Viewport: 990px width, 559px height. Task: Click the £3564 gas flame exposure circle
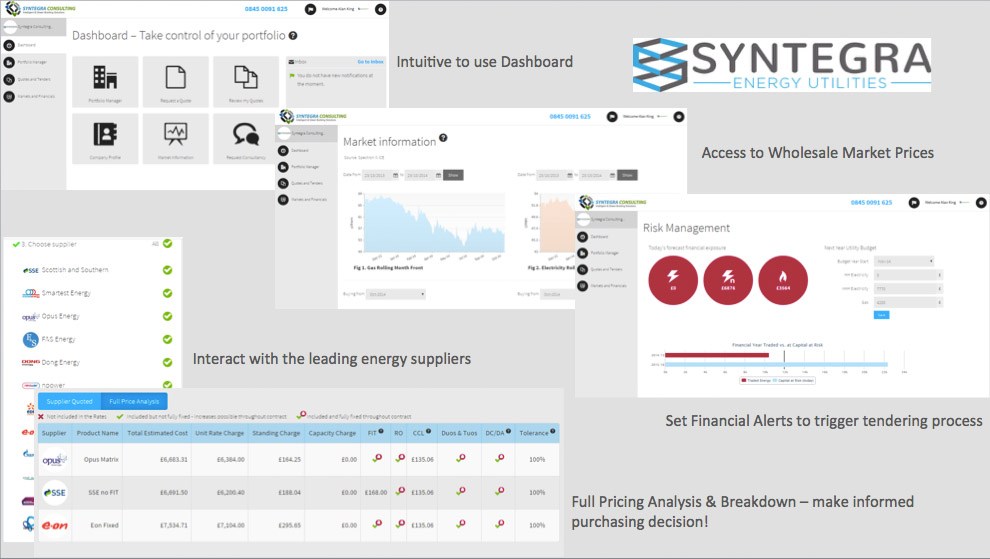pos(783,280)
